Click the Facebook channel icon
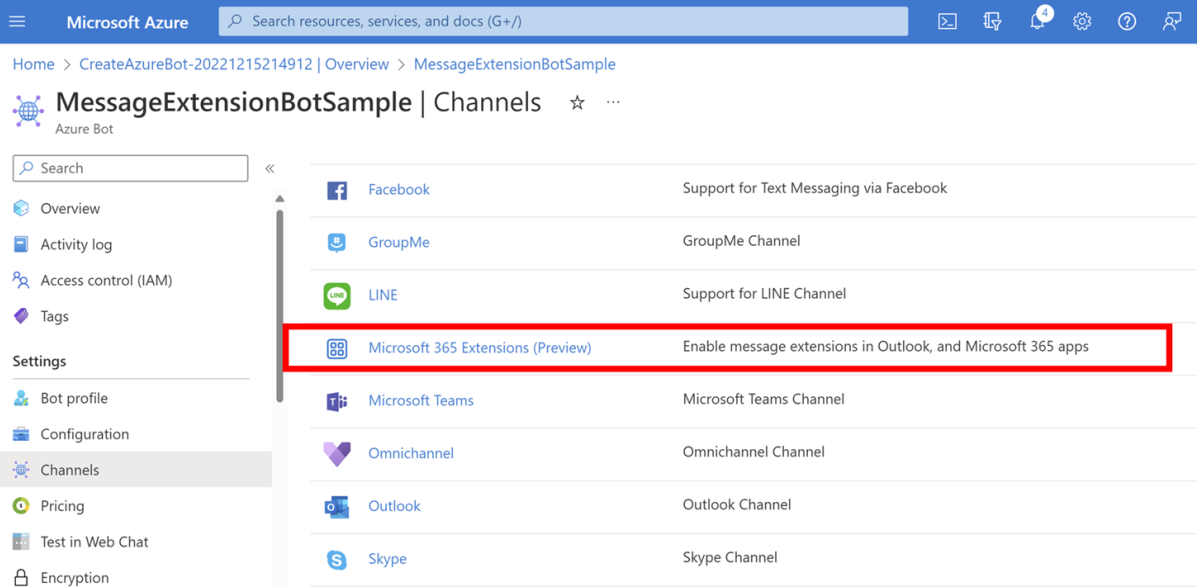This screenshot has width=1197, height=587. 337,190
